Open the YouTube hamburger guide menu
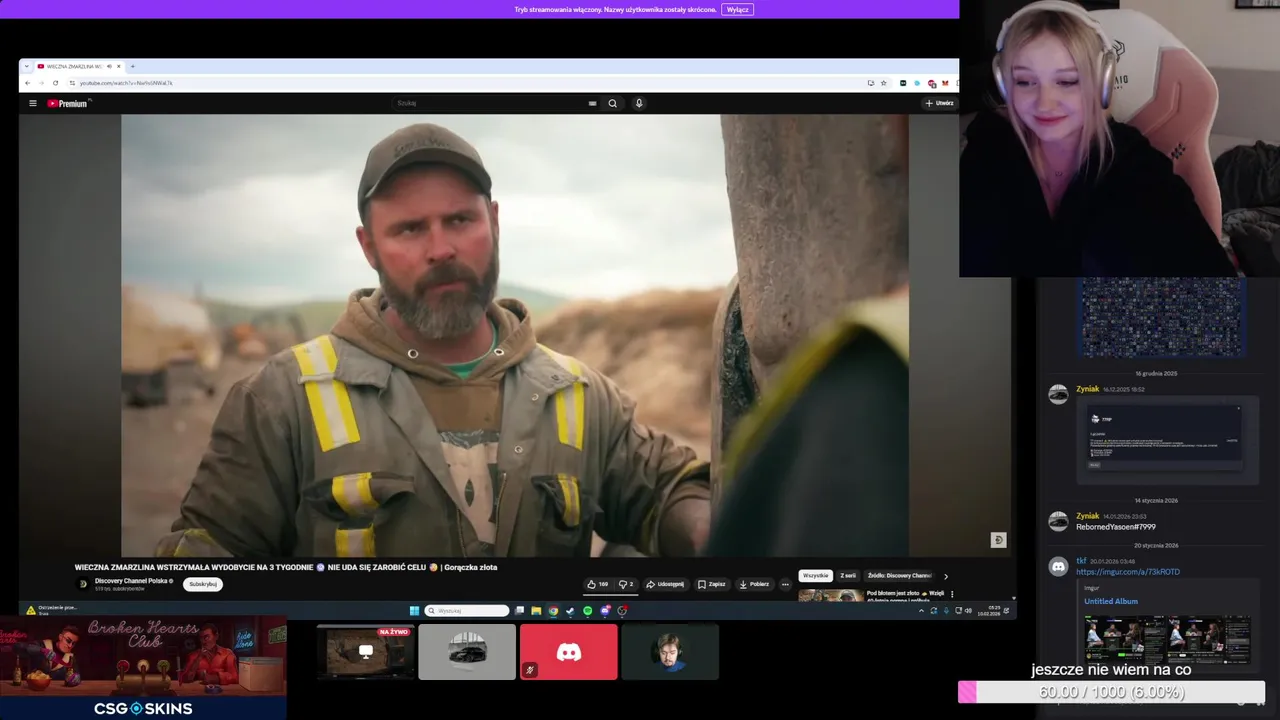1280x720 pixels. (32, 103)
